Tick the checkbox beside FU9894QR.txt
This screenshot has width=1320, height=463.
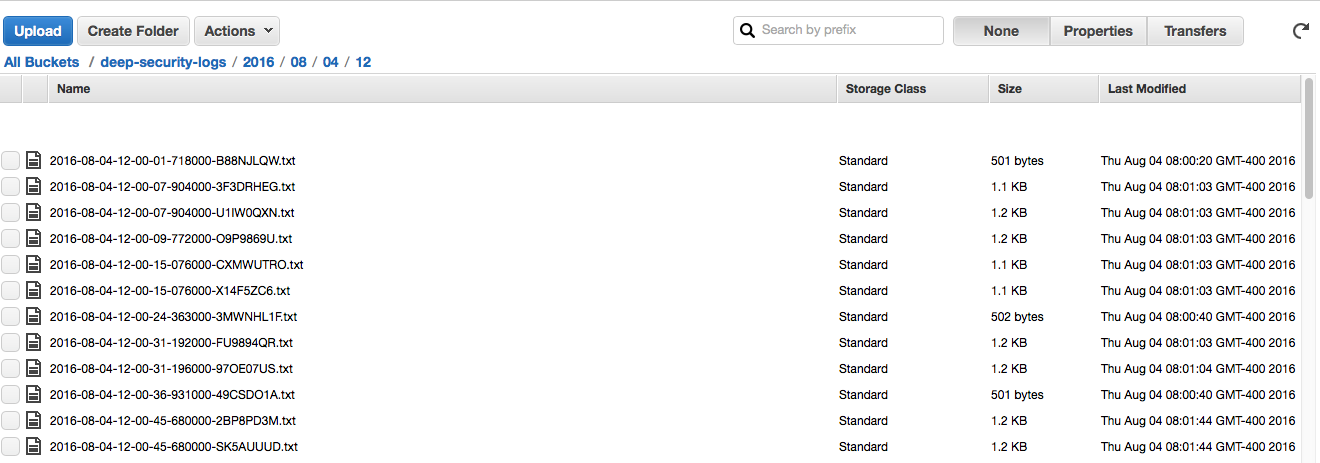[x=10, y=343]
